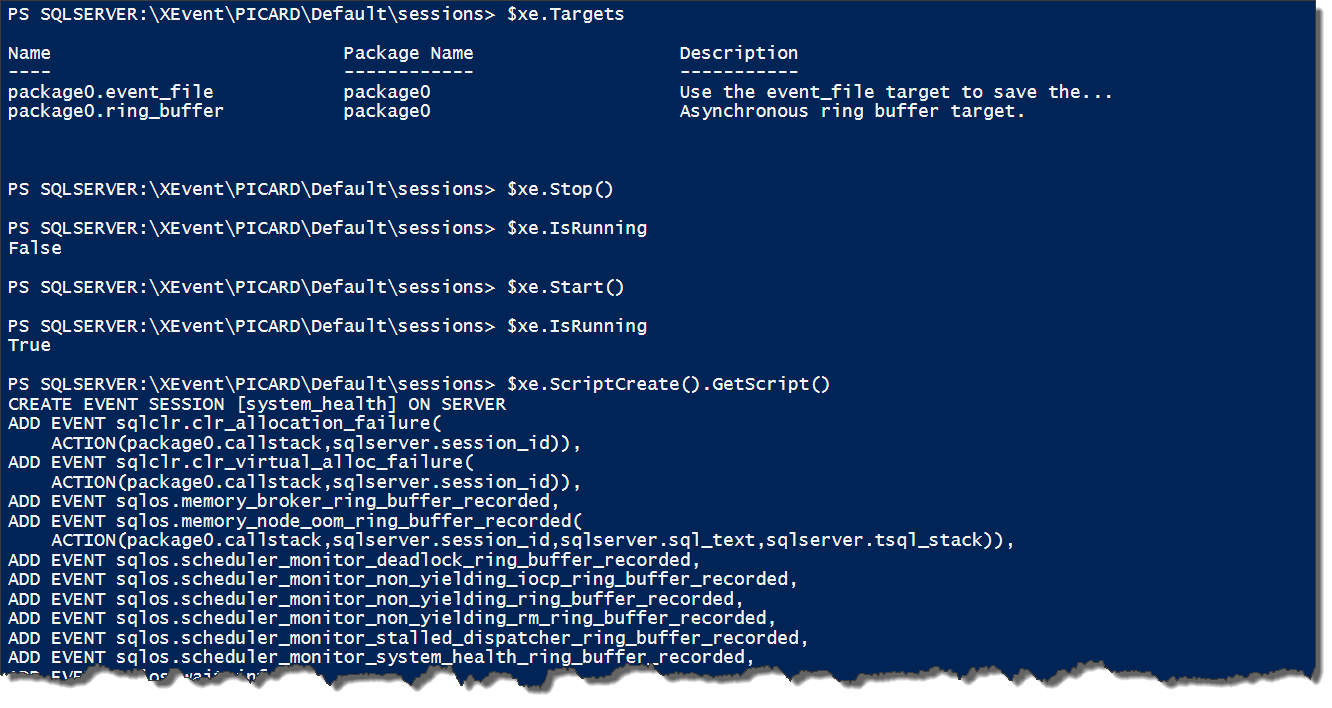This screenshot has width=1332, height=708.
Task: Select the package0.event_file target row
Action: [560, 92]
